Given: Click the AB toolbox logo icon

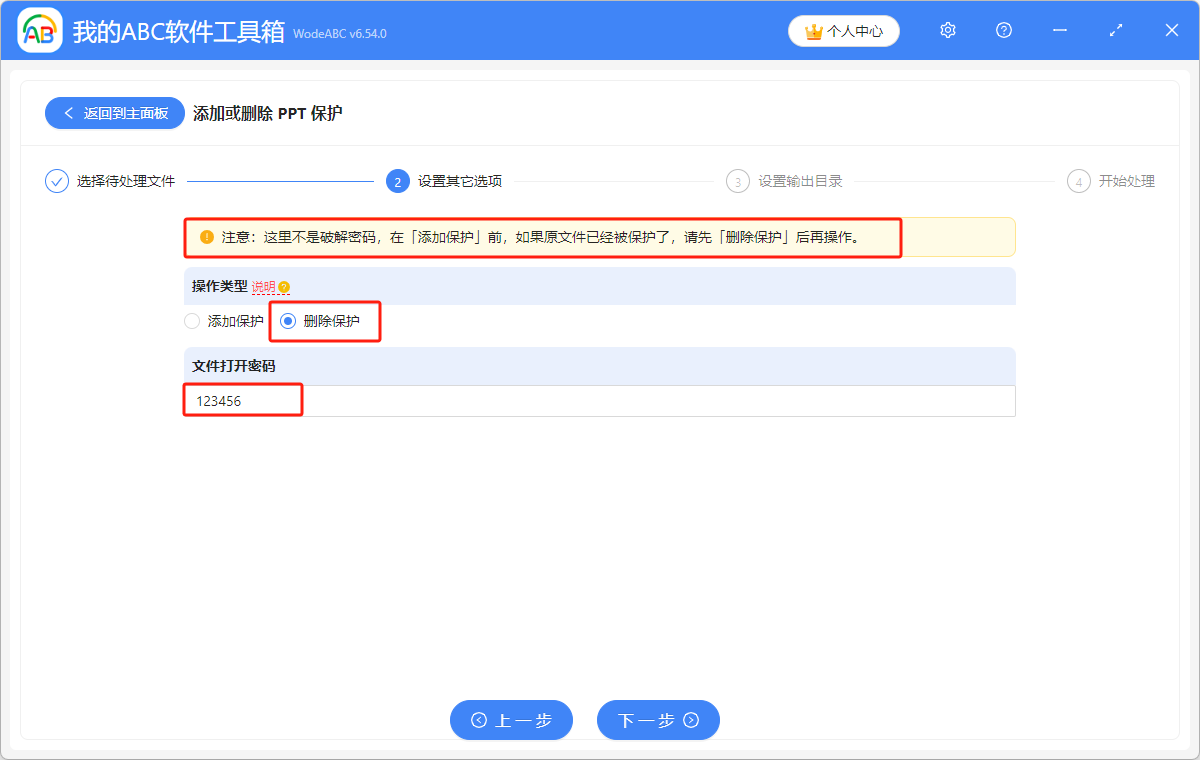Looking at the screenshot, I should coord(39,30).
